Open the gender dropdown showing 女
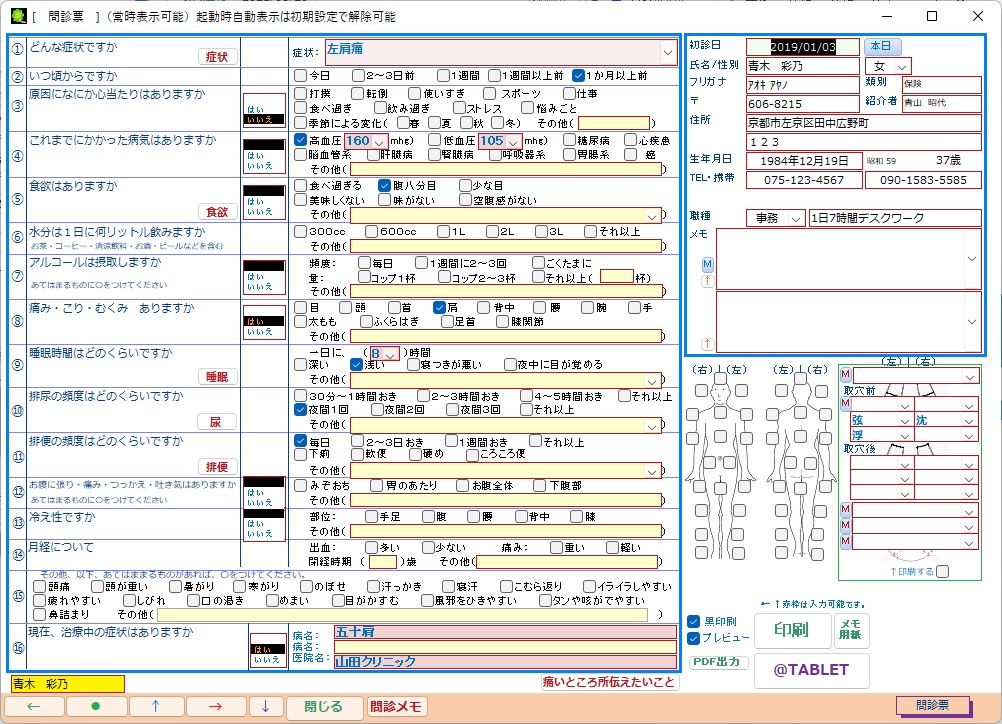This screenshot has height=724, width=1002. coord(902,66)
